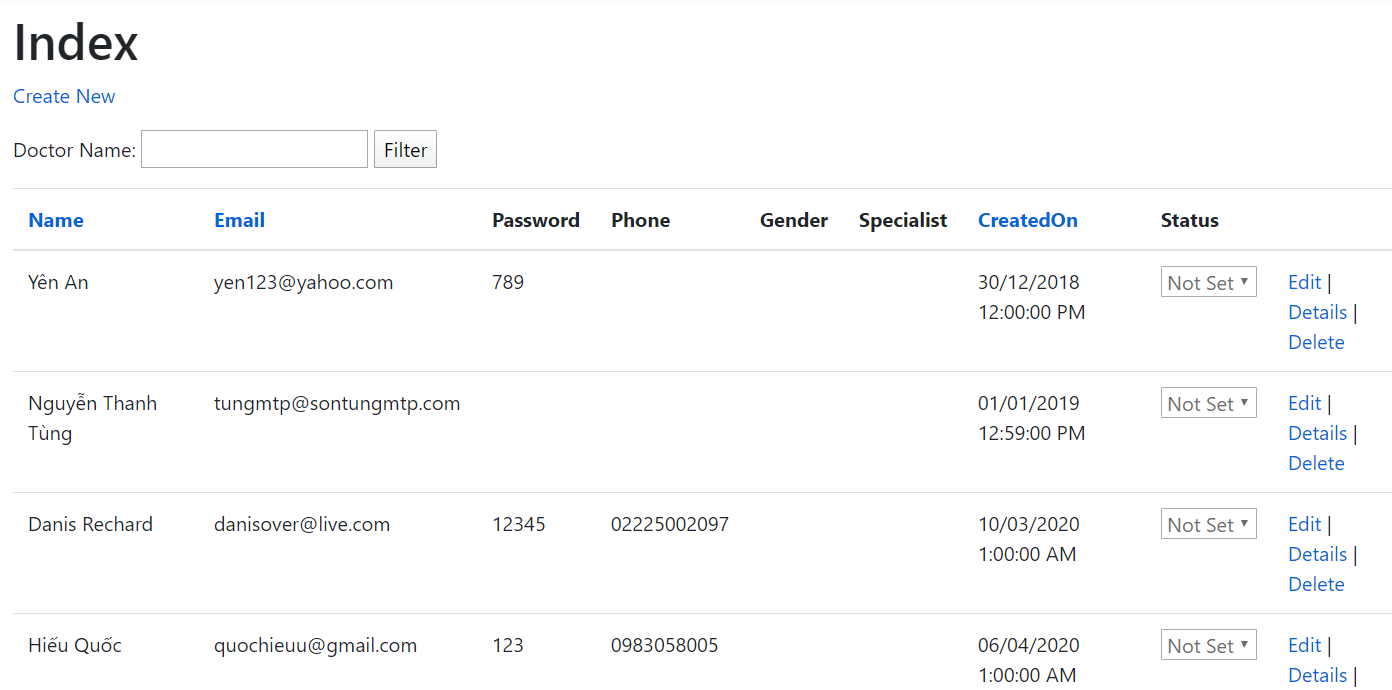
Task: Open the Status dropdown for Danis Rechard
Action: (1208, 524)
